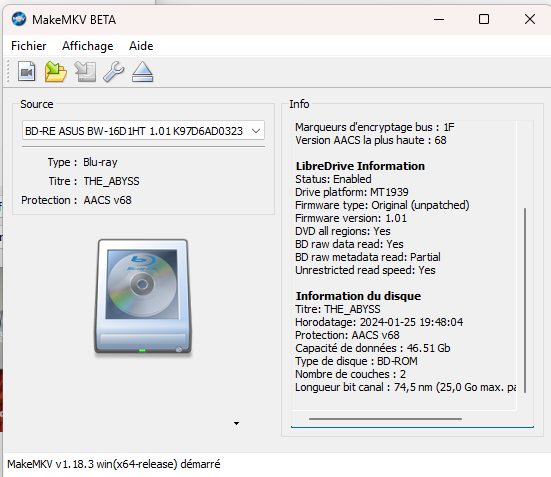Open the Aide menu

pos(141,46)
